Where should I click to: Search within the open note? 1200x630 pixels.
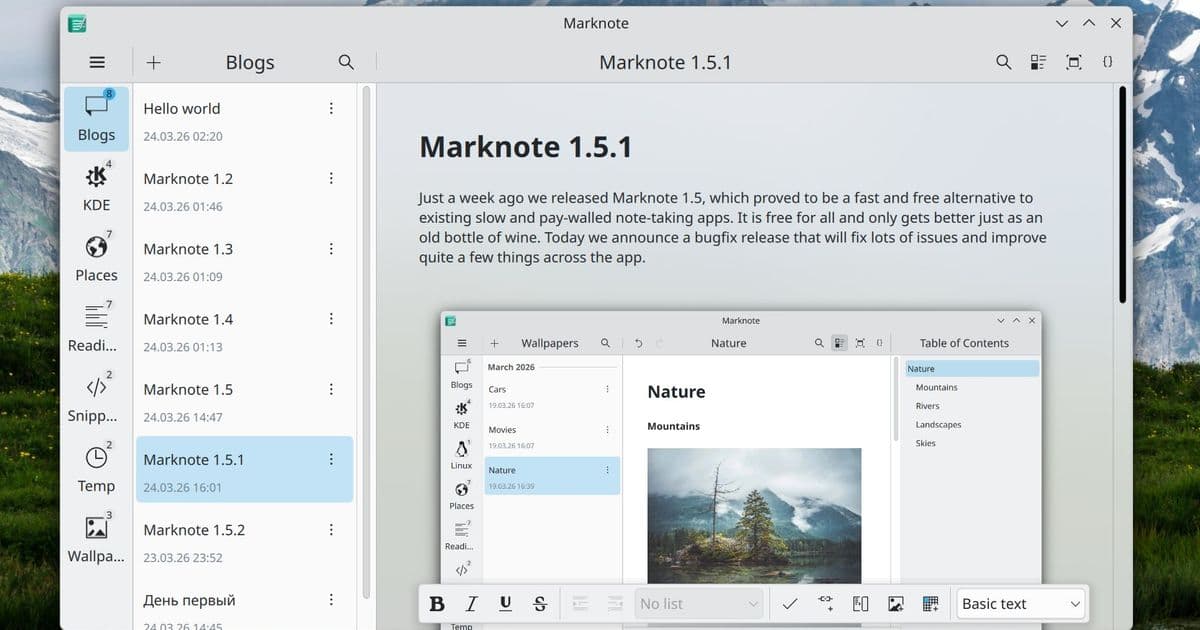click(x=1004, y=62)
